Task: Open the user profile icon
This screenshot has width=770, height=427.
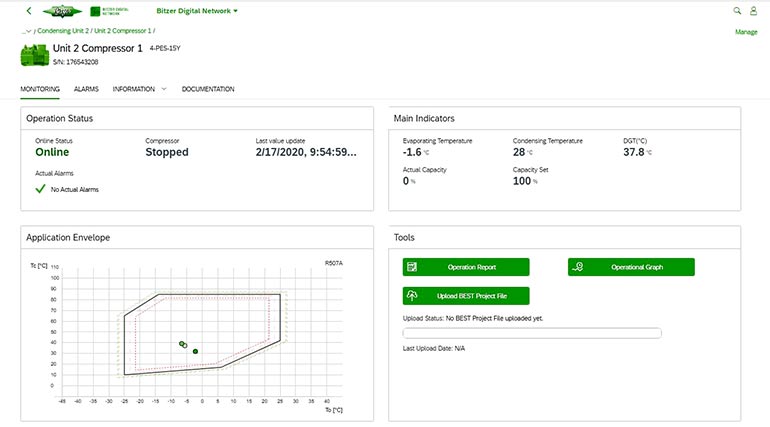Action: pyautogui.click(x=753, y=11)
